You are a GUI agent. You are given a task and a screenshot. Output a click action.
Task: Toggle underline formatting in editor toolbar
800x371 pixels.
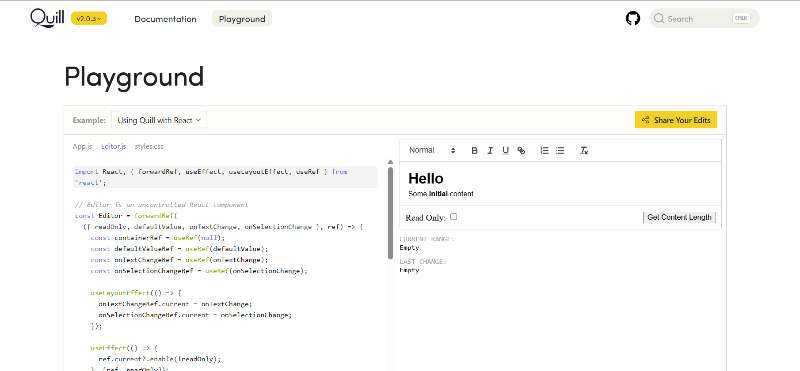coord(506,151)
